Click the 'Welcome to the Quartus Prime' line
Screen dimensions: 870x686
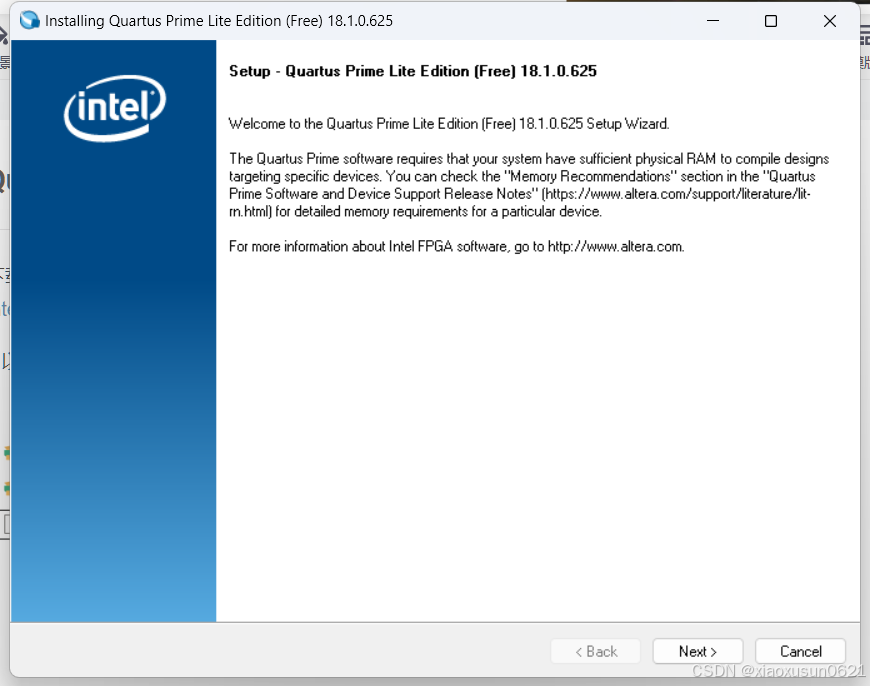click(x=449, y=123)
